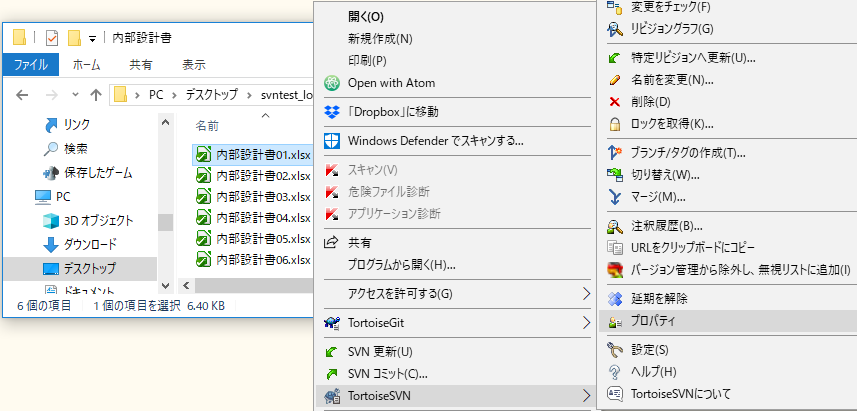The width and height of the screenshot is (857, 411).
Task: Open the quick access toolbar dropdown arrow
Action: 92,39
